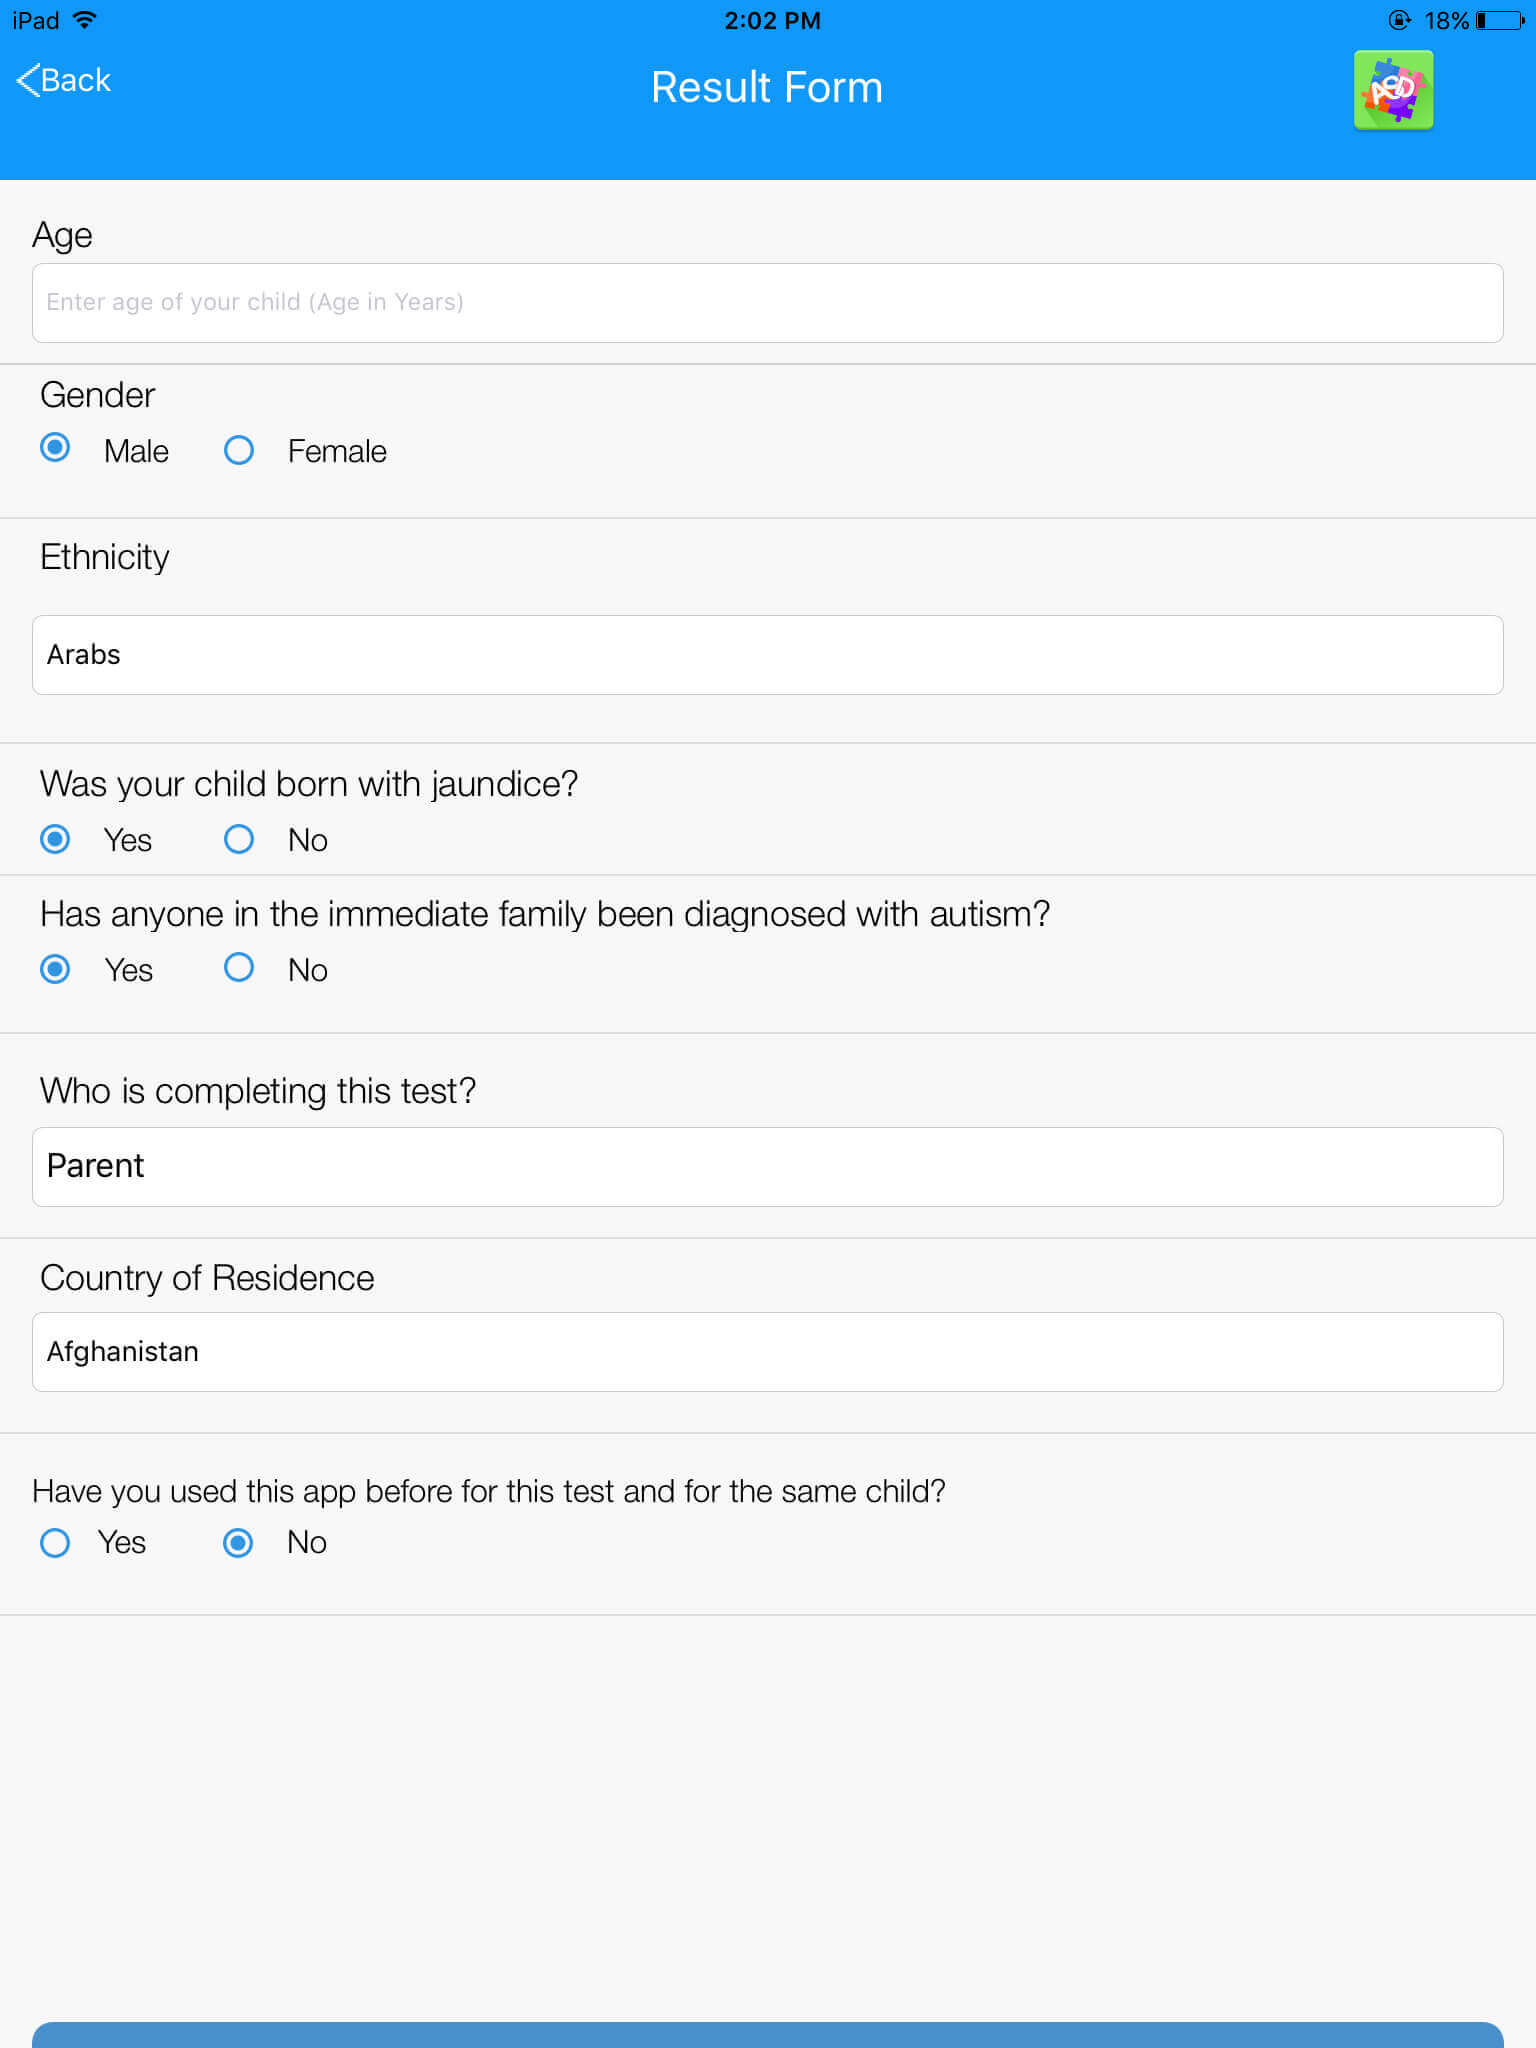This screenshot has width=1536, height=2048.
Task: Focus the child age input field
Action: 768,303
